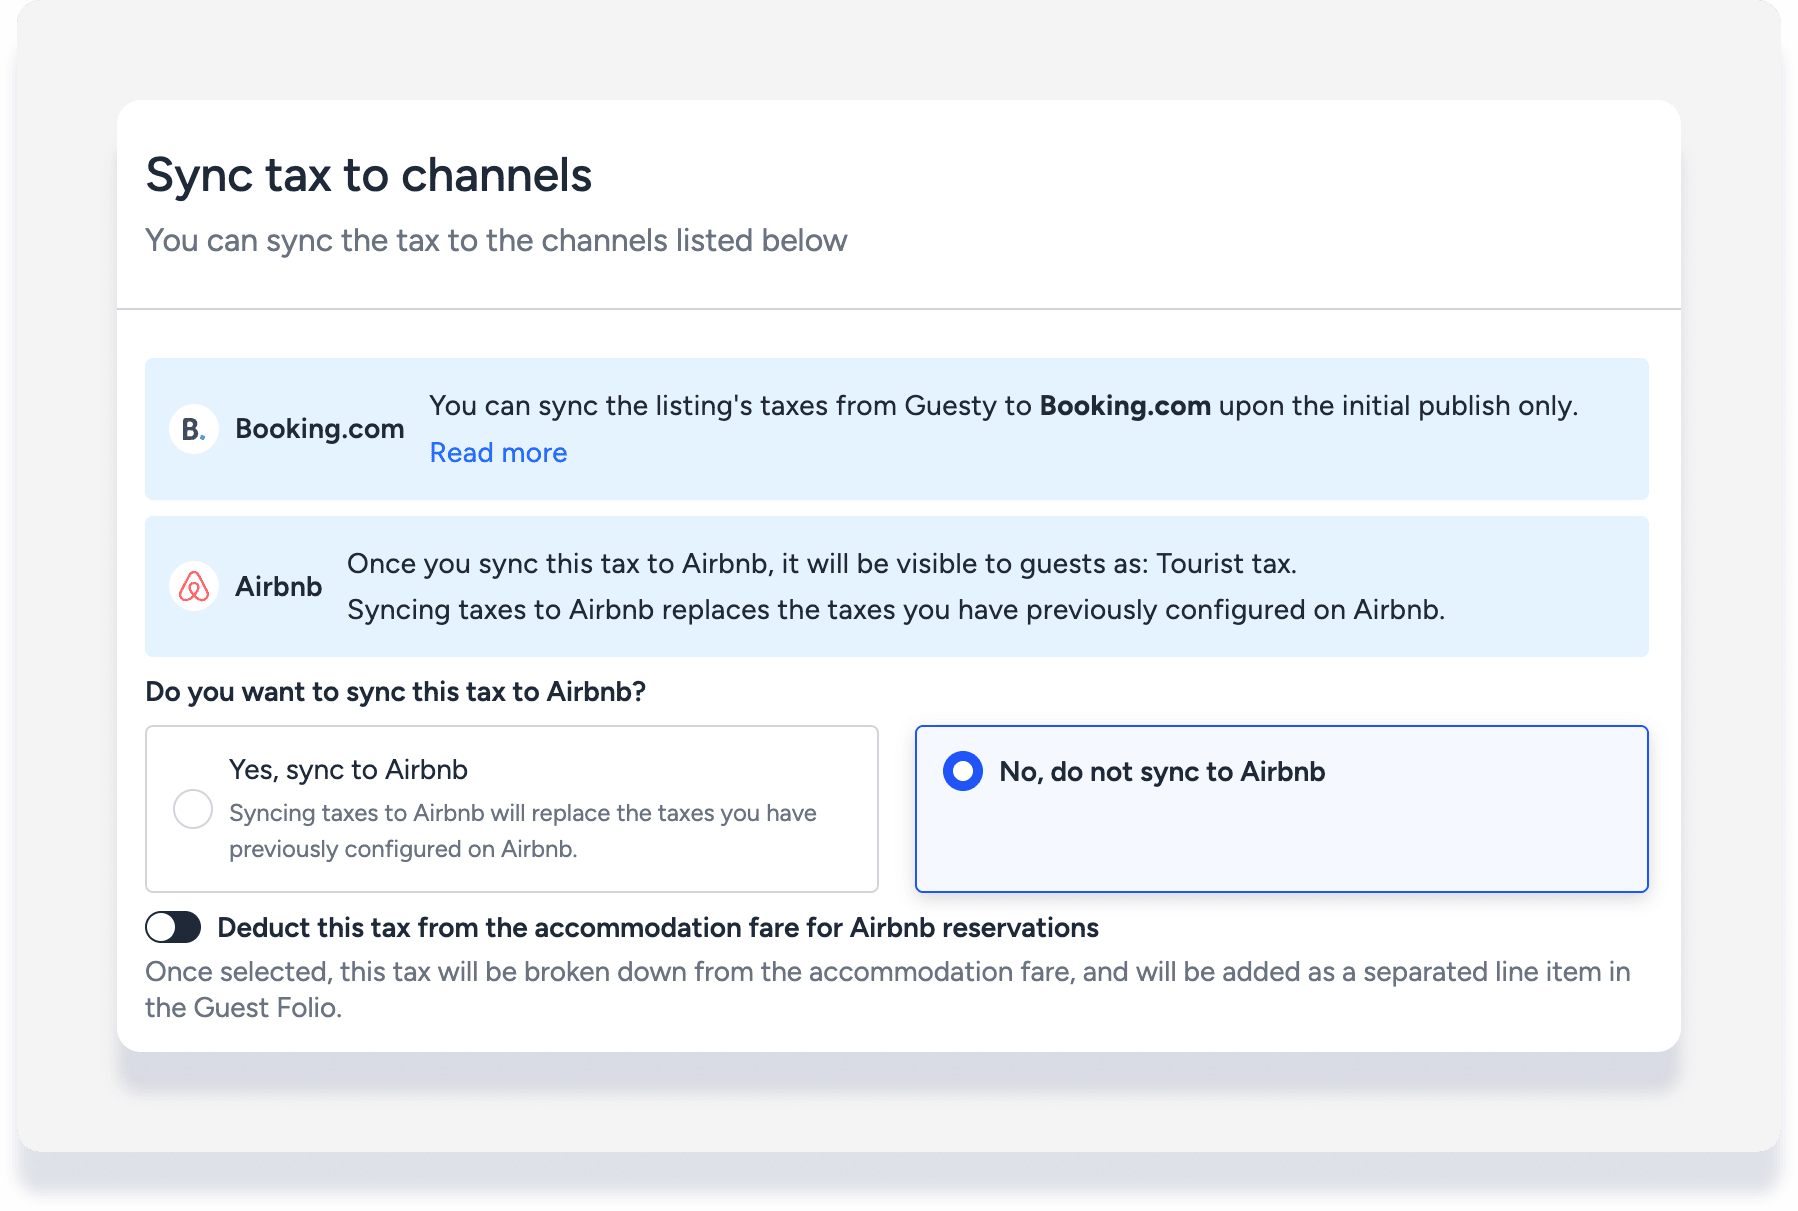Open the "Read more" link
Viewport: 1798px width, 1211px height.
(x=498, y=453)
